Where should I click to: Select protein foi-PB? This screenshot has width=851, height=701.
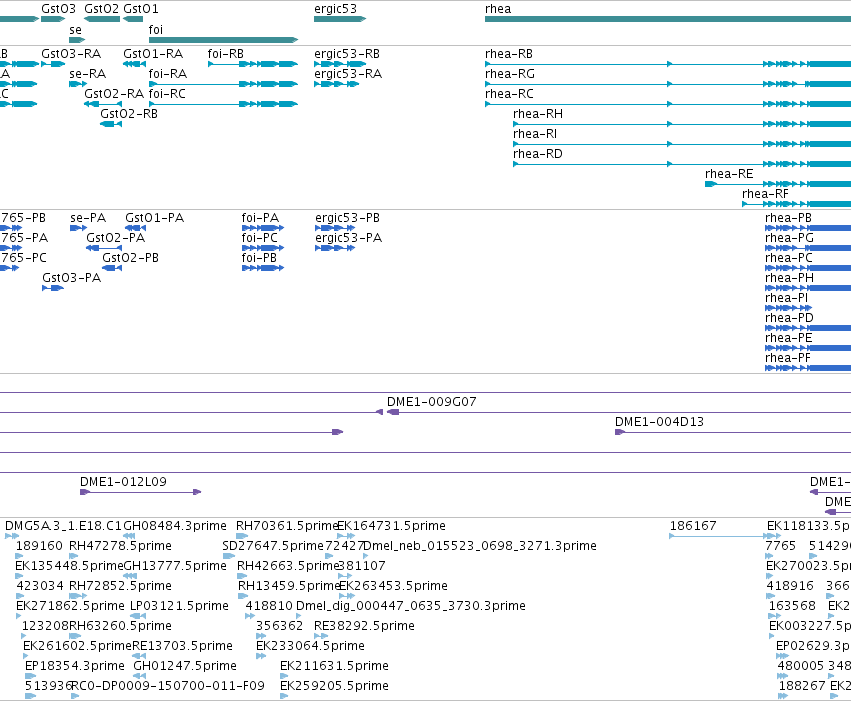(x=259, y=258)
